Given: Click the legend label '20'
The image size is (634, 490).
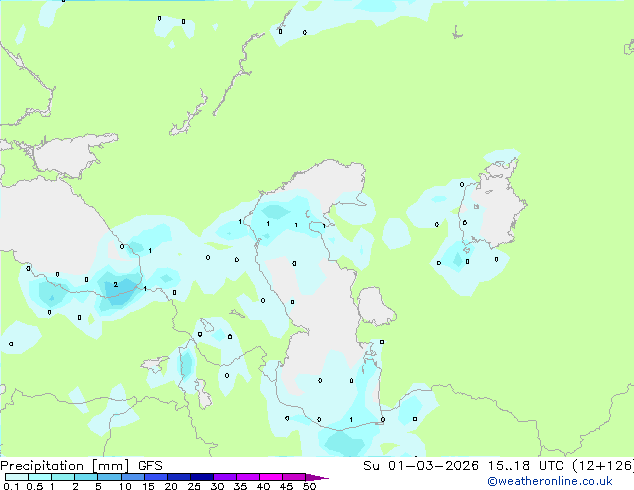Looking at the screenshot, I should click(171, 486).
